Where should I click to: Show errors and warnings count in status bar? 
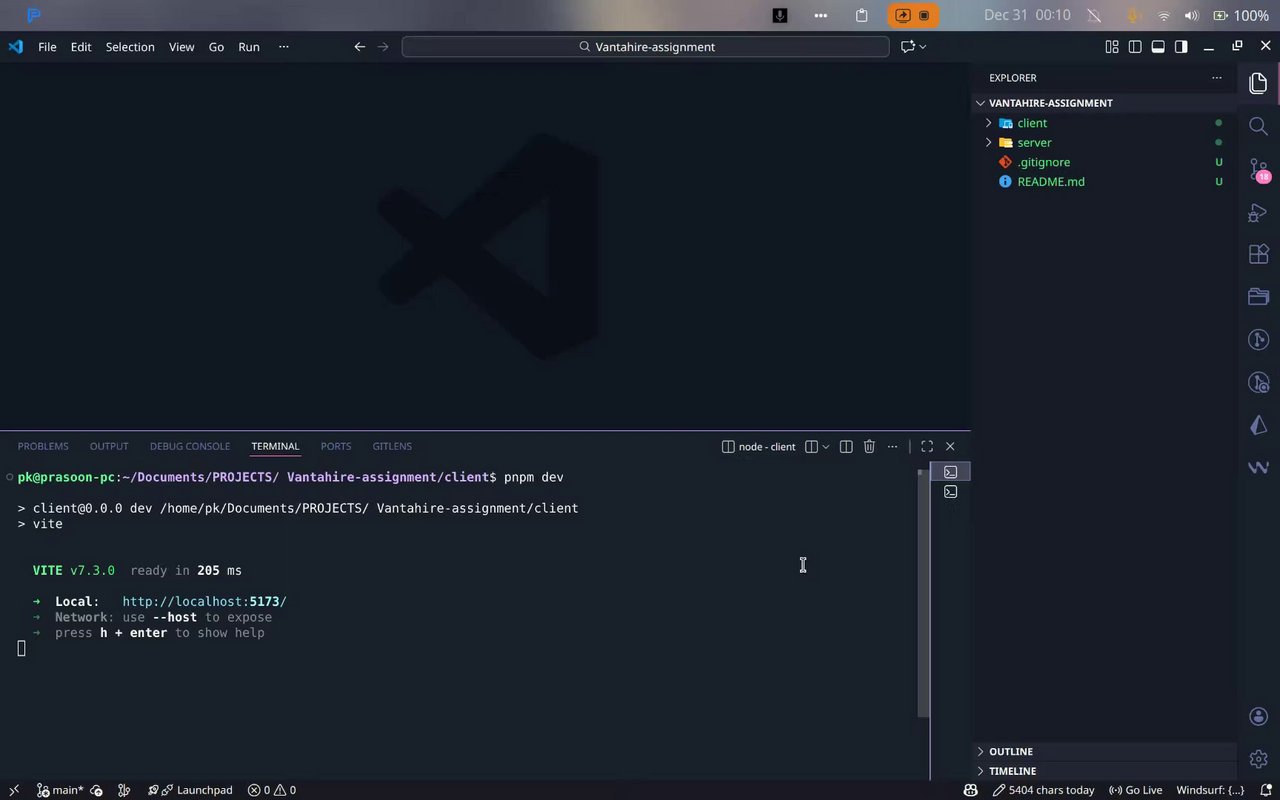tap(272, 790)
